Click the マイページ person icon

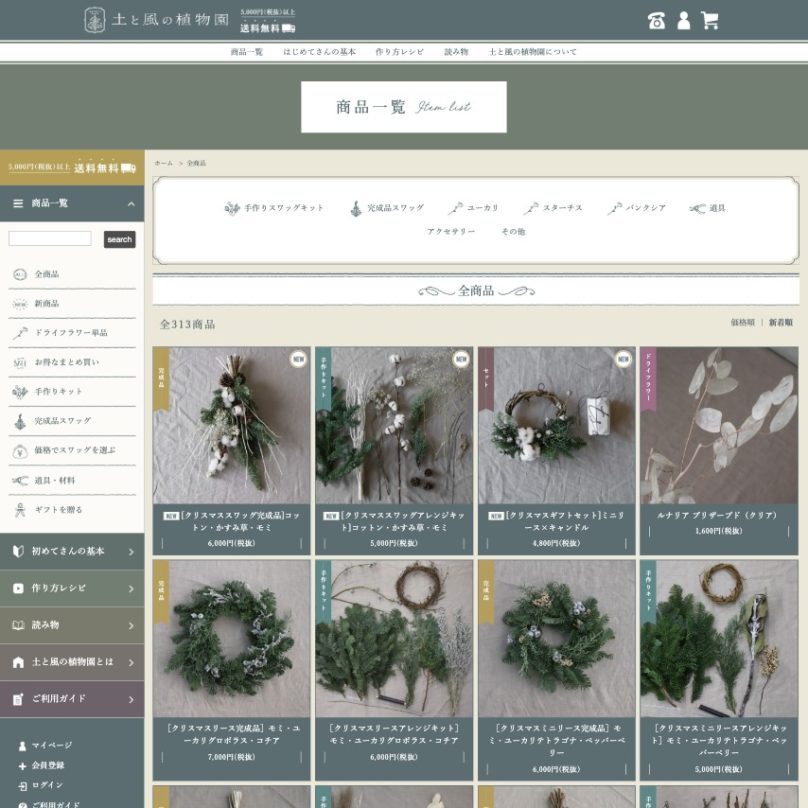click(22, 746)
